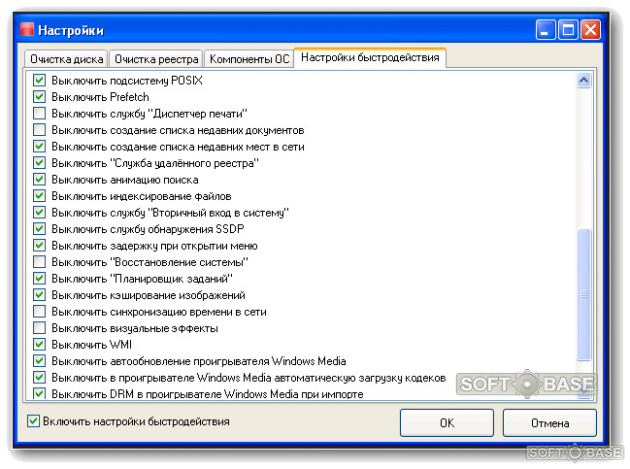Click the red app icon in title bar

pos(28,31)
